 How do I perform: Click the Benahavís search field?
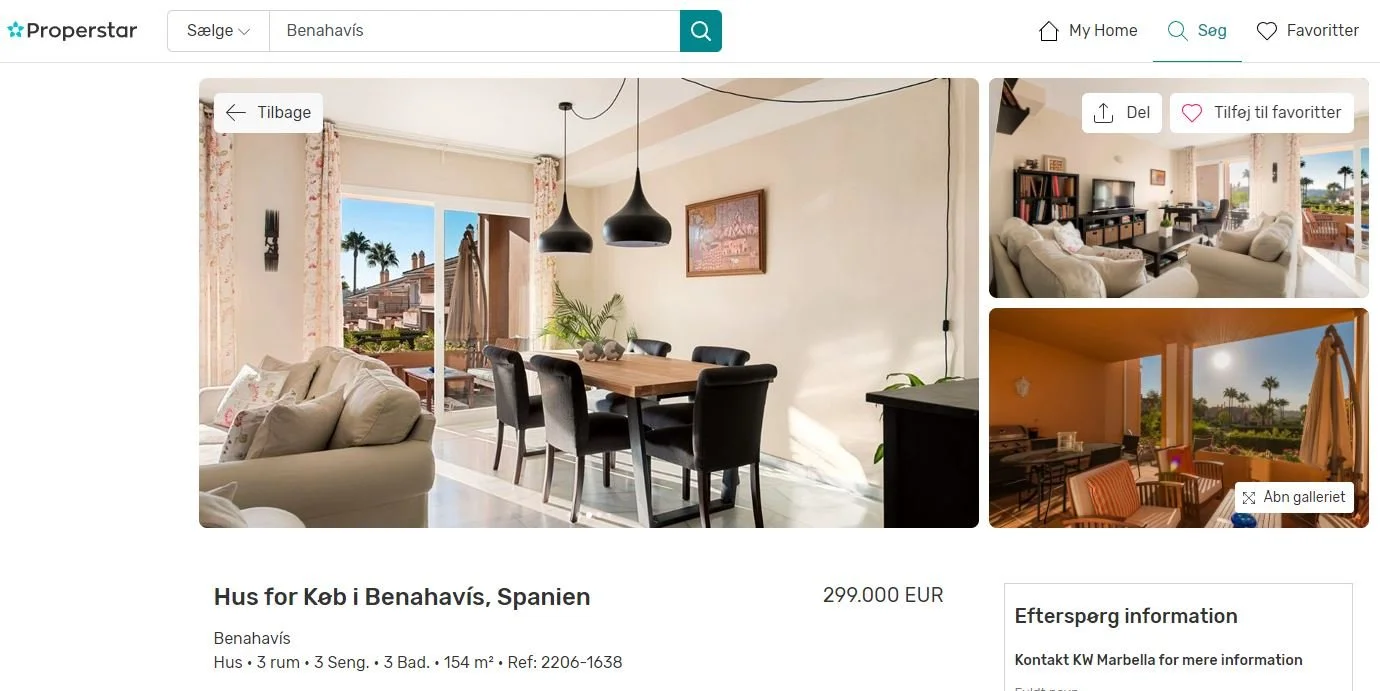(x=475, y=31)
